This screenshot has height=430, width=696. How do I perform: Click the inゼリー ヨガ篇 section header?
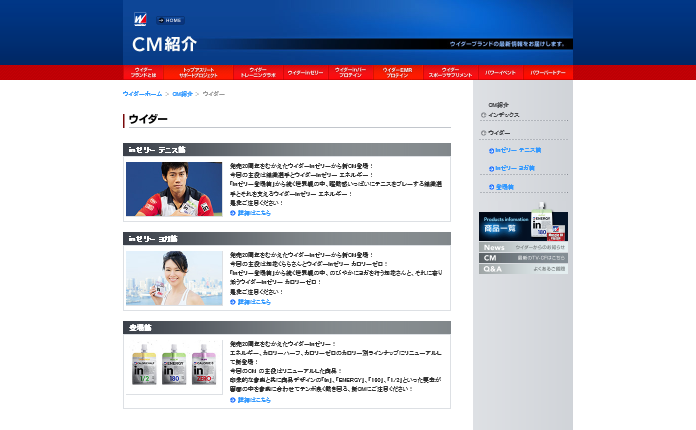tap(287, 239)
